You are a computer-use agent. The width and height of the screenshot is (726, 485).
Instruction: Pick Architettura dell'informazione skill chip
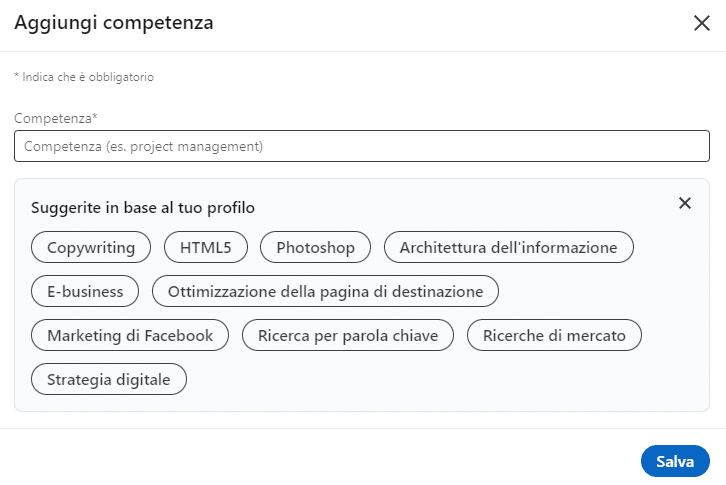point(508,247)
